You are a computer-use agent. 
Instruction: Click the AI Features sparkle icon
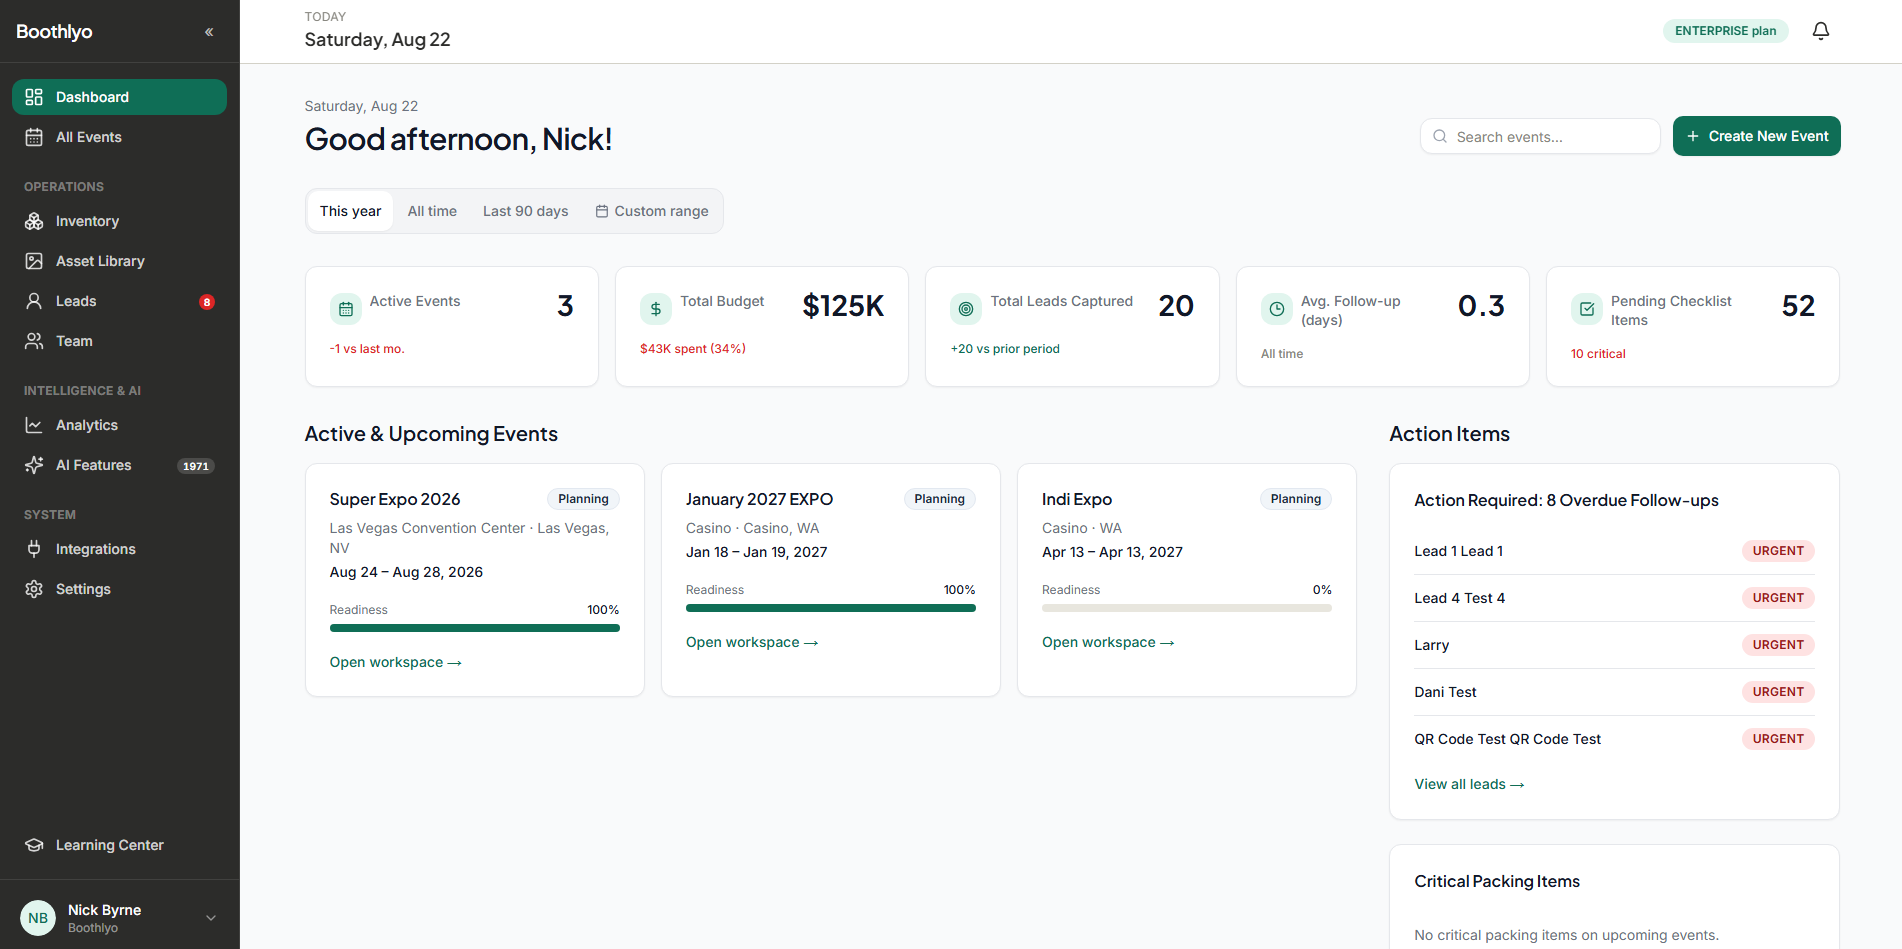[34, 465]
